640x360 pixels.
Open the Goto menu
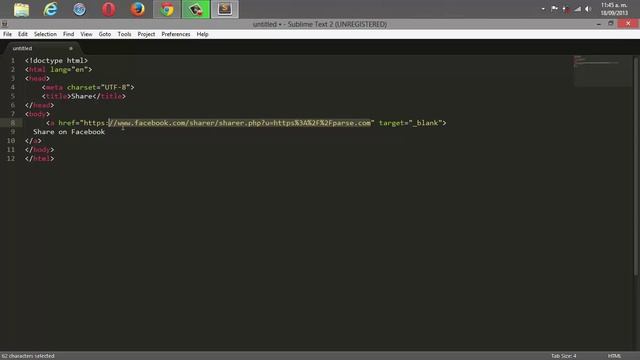(105, 34)
